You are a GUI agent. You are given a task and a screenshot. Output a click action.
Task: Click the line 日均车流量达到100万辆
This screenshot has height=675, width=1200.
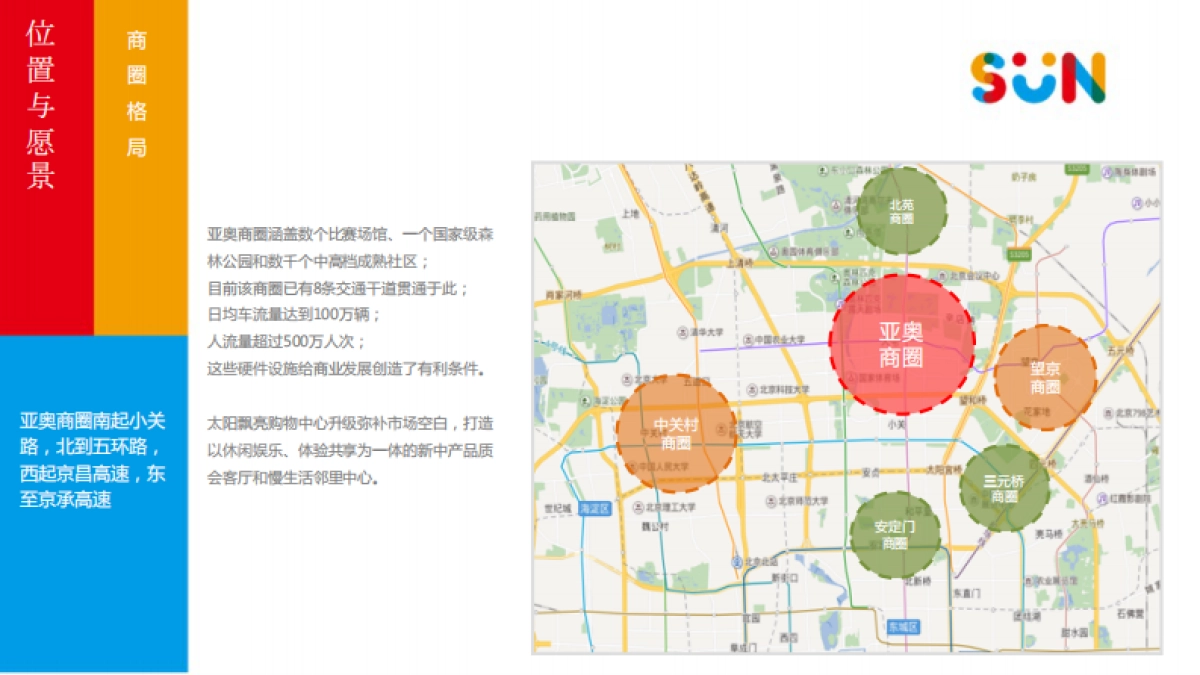(x=294, y=314)
